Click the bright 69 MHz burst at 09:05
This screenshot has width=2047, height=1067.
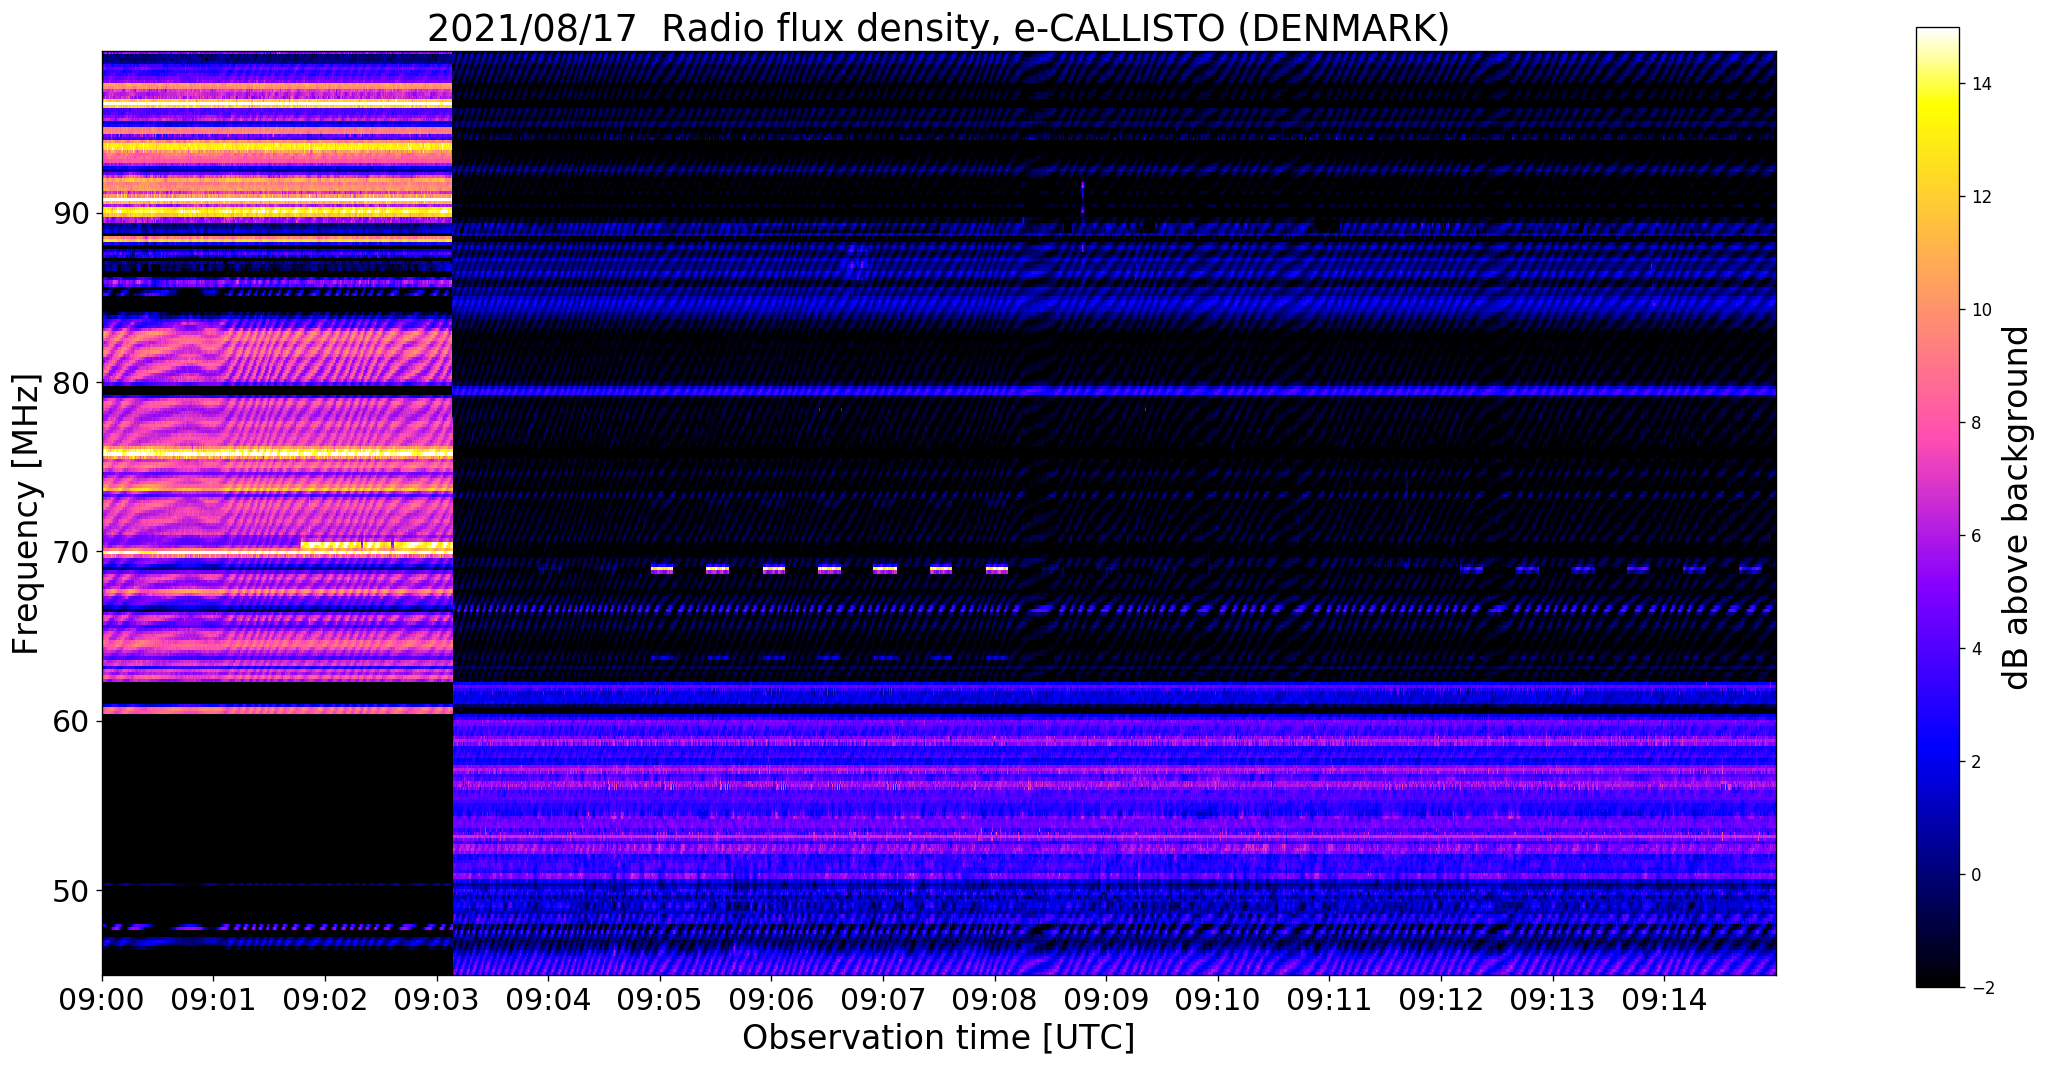click(662, 569)
